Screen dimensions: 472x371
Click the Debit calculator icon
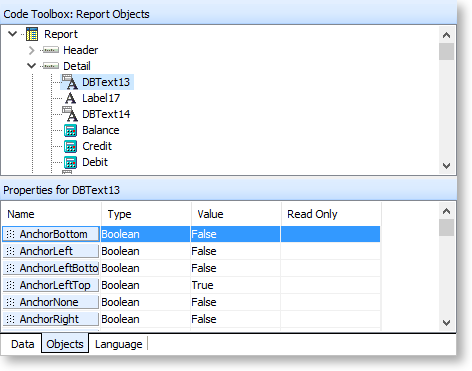70,162
